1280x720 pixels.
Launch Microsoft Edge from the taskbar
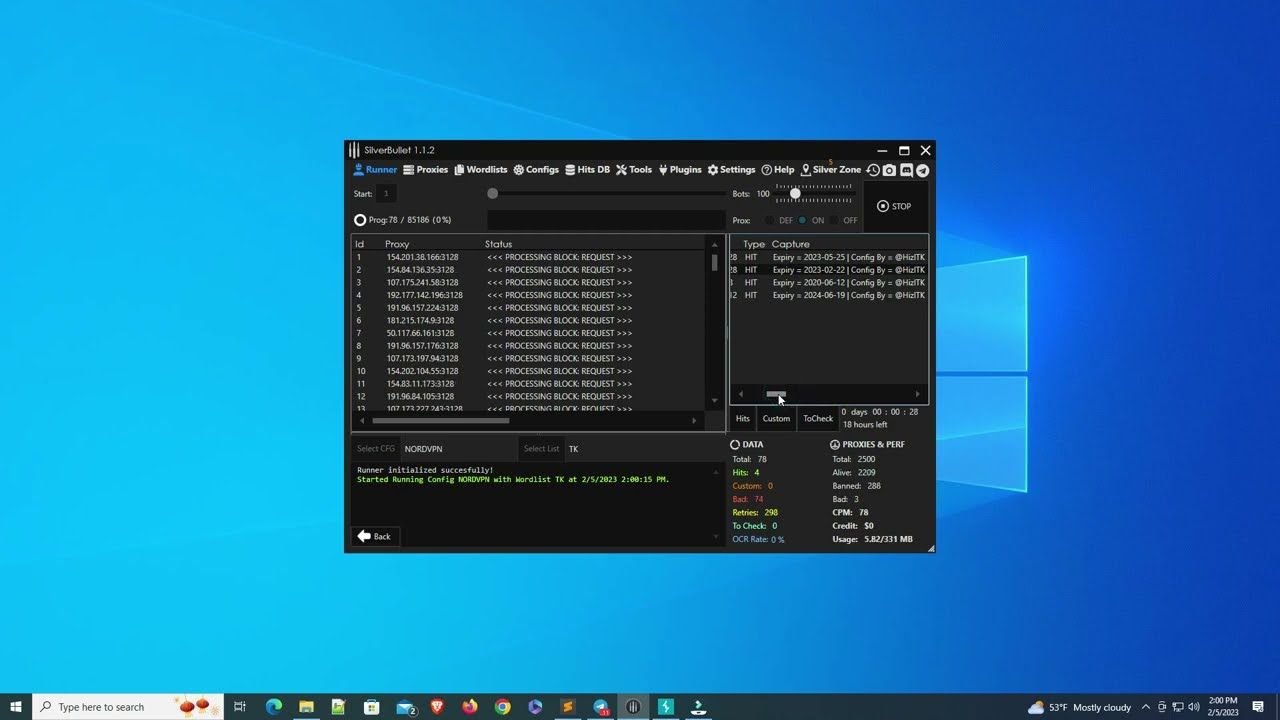click(274, 707)
